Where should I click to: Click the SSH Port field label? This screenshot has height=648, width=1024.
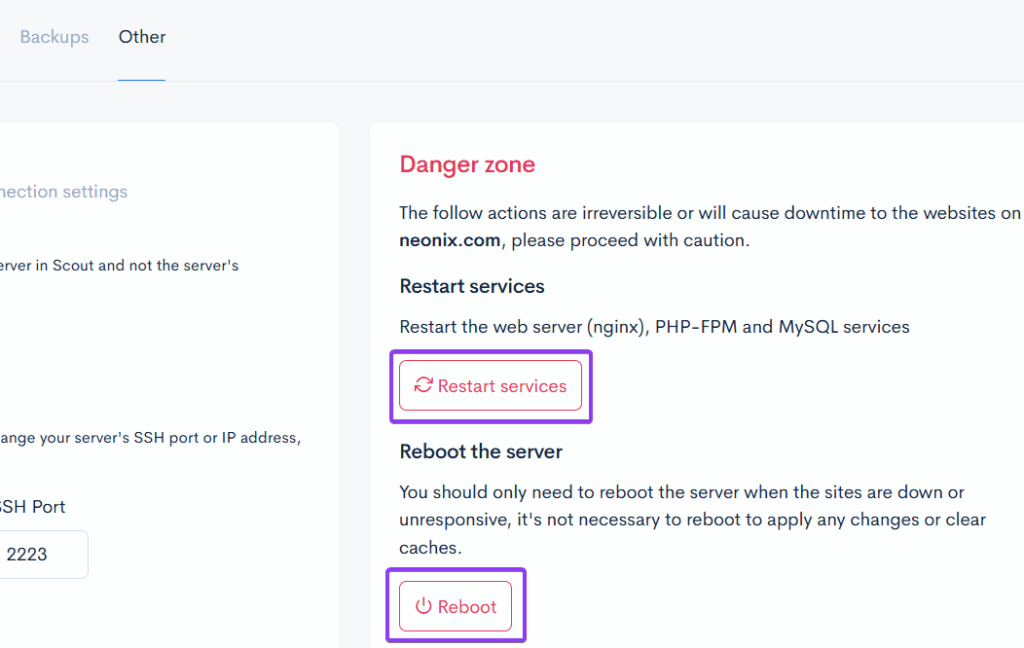33,506
